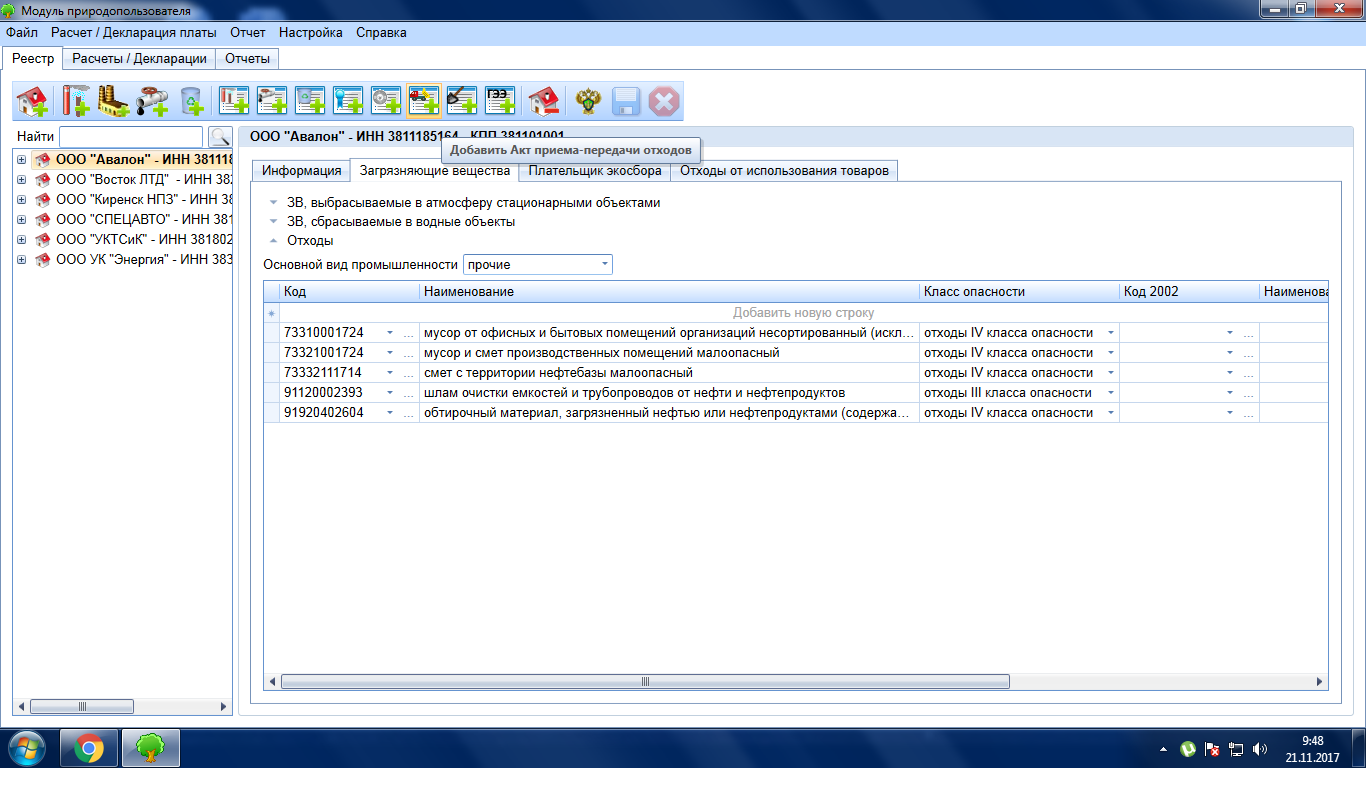Switch to the Плательщик экосбора tab
Screen dimensions: 1366x794
pyautogui.click(x=595, y=171)
